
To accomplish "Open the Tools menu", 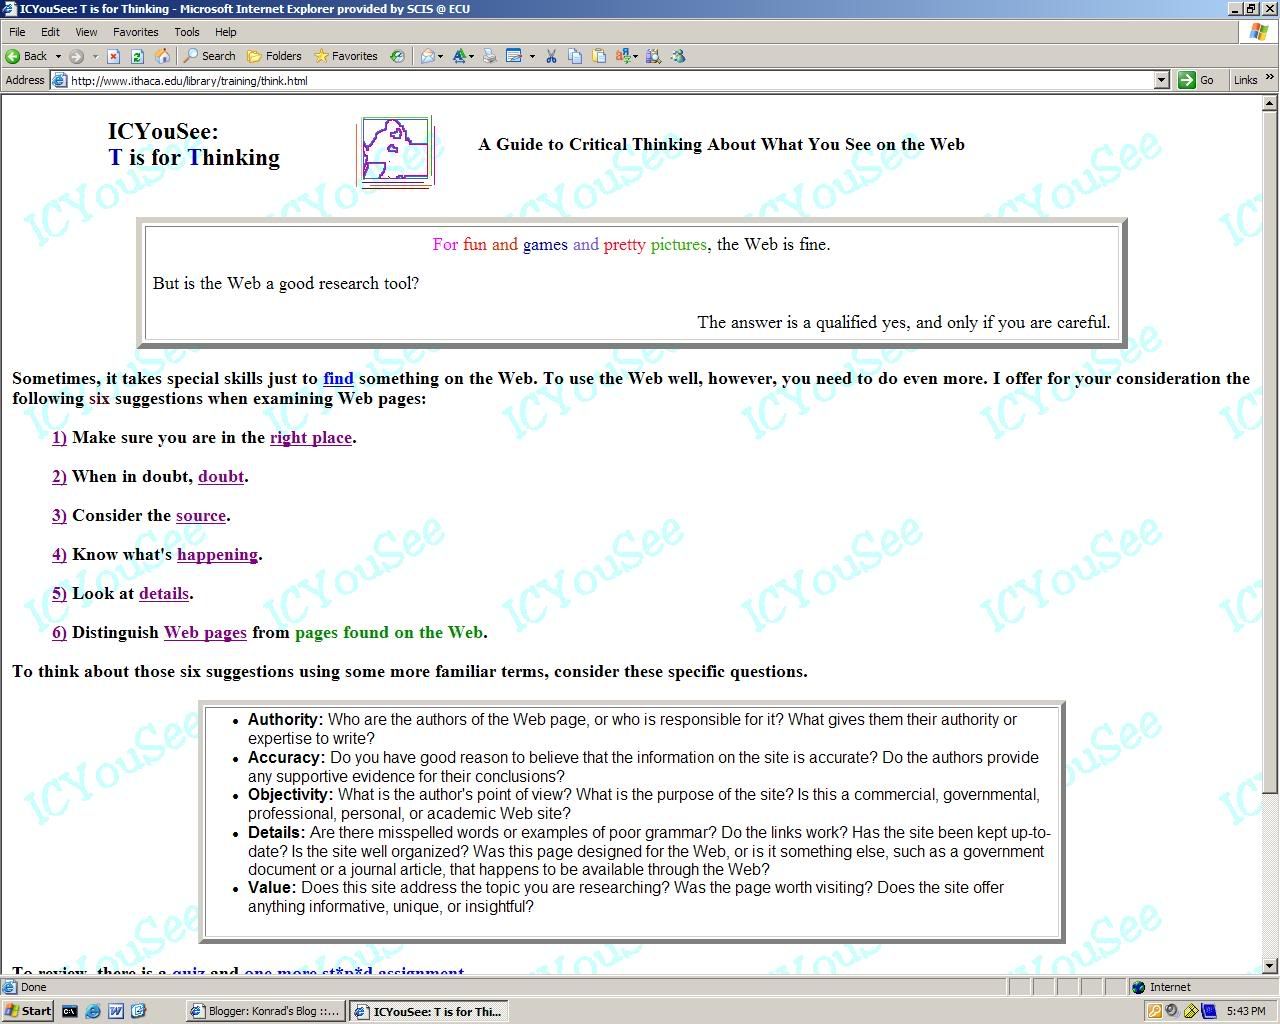I will pyautogui.click(x=187, y=32).
